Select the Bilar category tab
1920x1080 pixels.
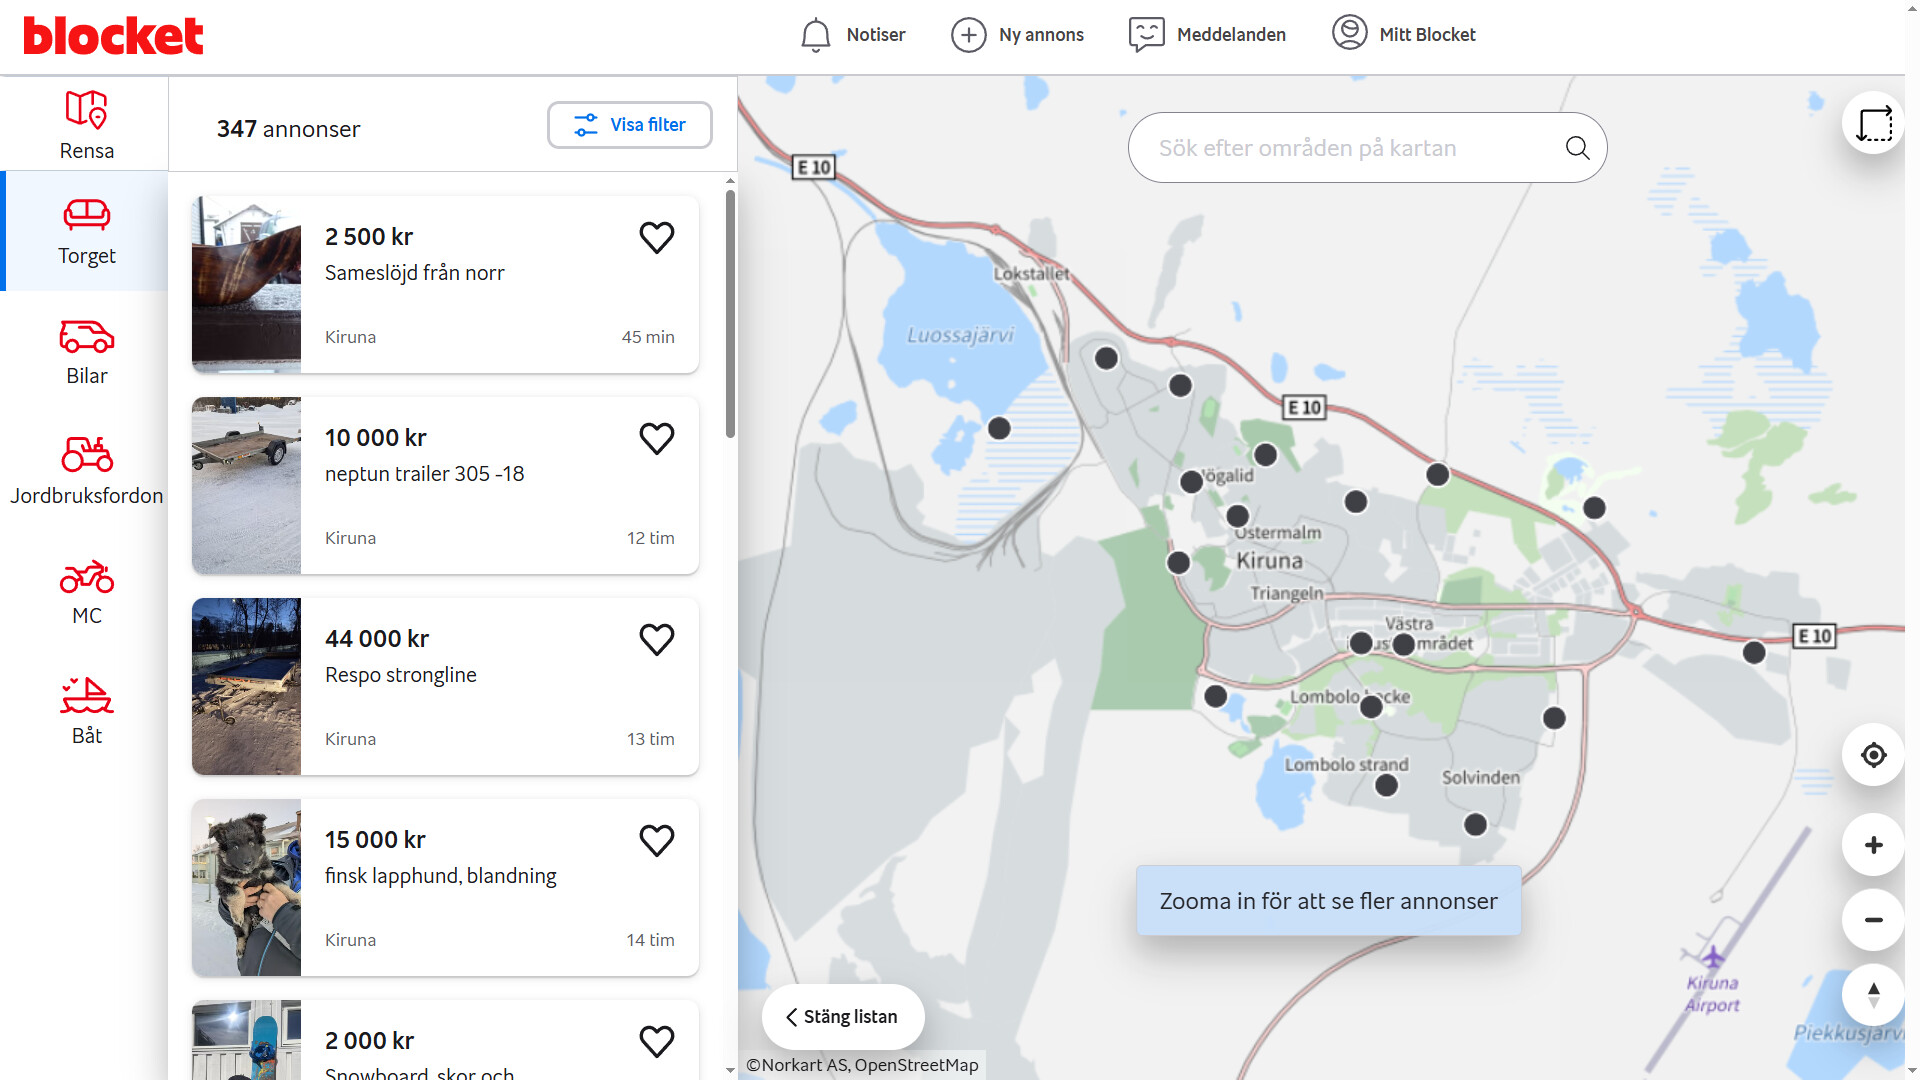(87, 352)
